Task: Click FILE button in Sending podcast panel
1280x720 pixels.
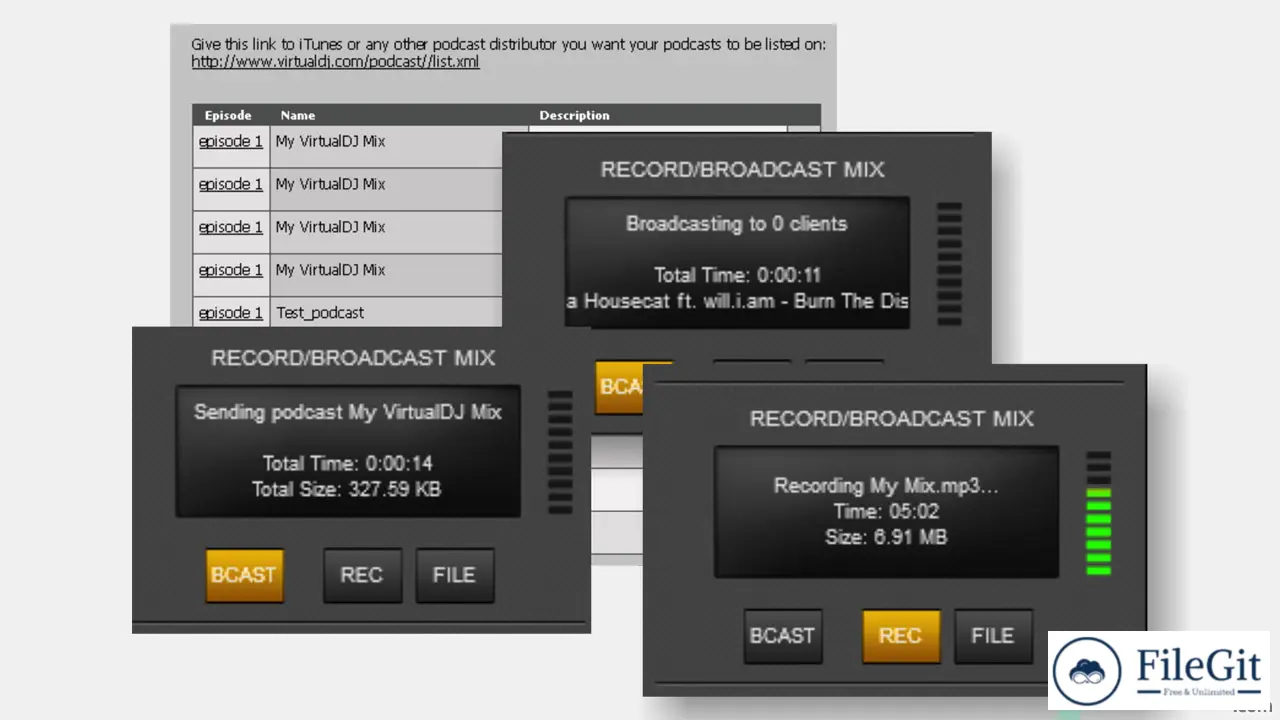Action: (x=454, y=575)
